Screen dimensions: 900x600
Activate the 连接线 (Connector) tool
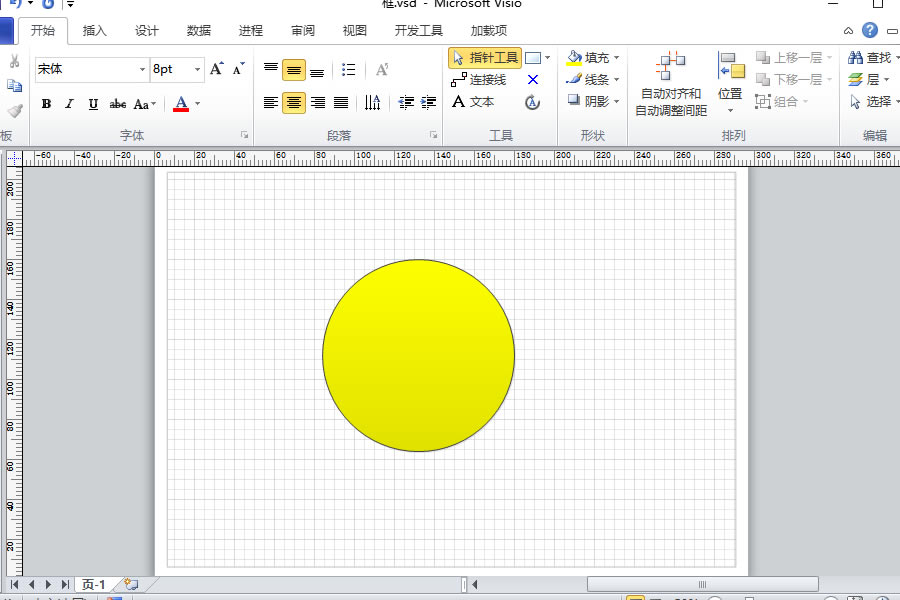pyautogui.click(x=483, y=79)
